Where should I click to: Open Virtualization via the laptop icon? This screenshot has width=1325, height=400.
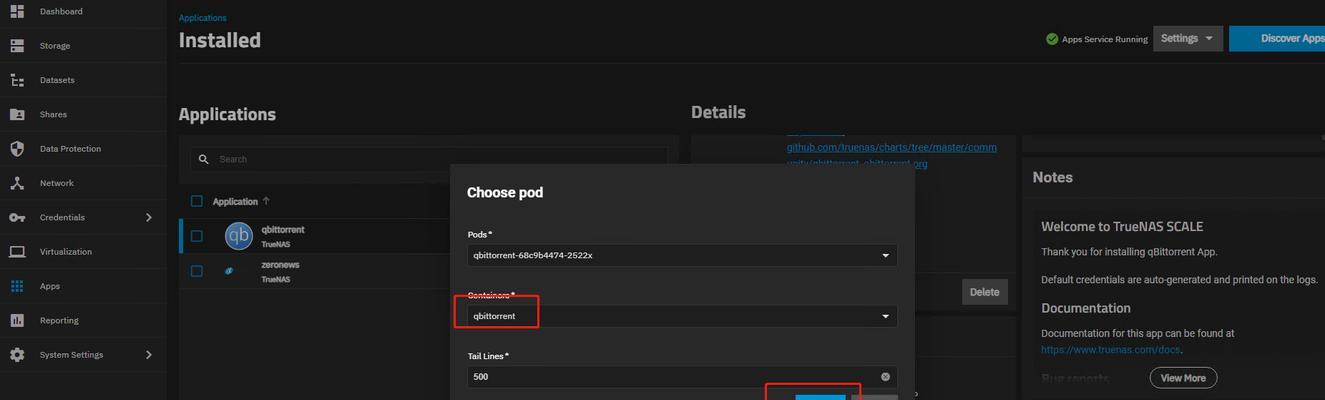pyautogui.click(x=17, y=252)
